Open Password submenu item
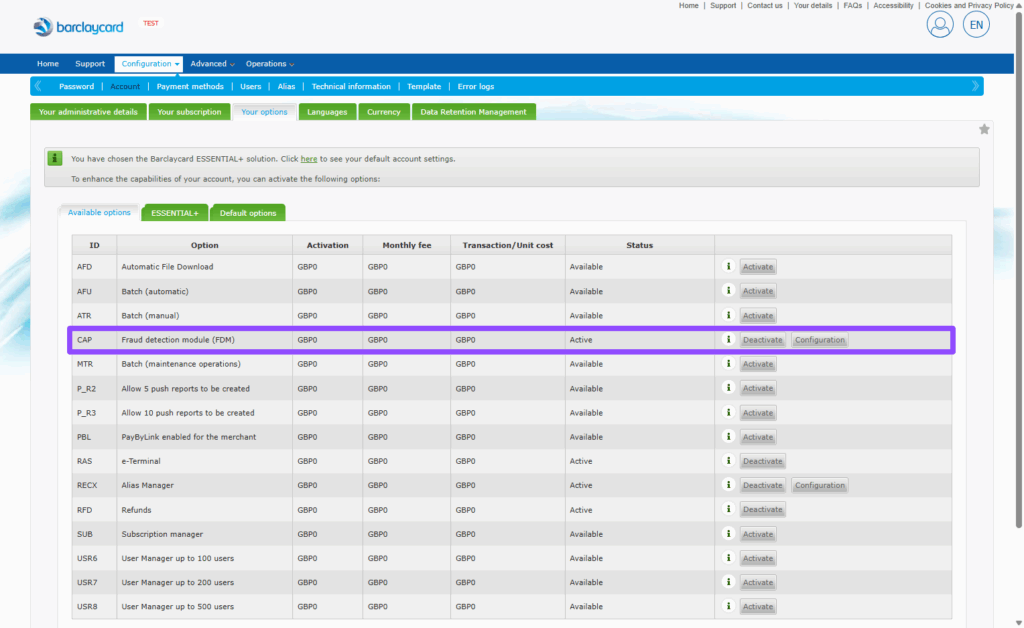The image size is (1024, 628). [76, 86]
